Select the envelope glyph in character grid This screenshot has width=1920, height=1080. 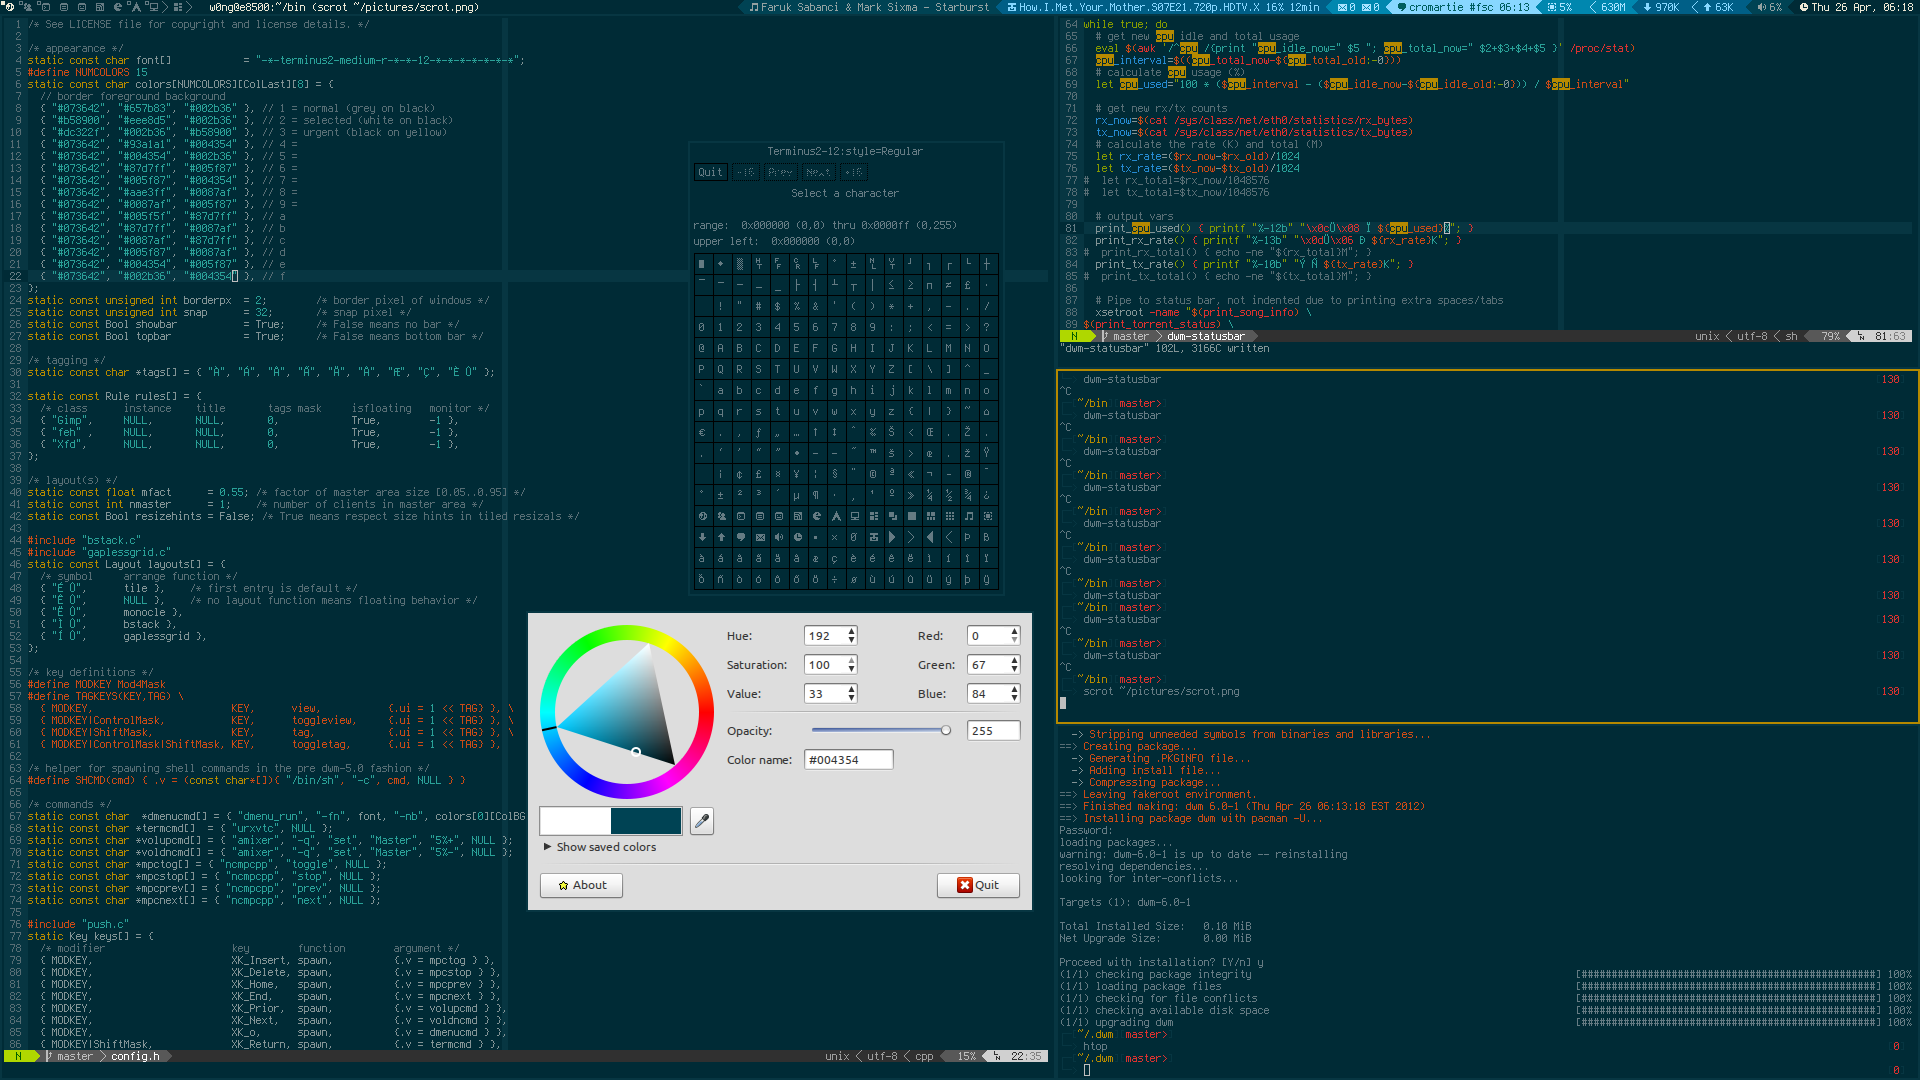pyautogui.click(x=760, y=537)
